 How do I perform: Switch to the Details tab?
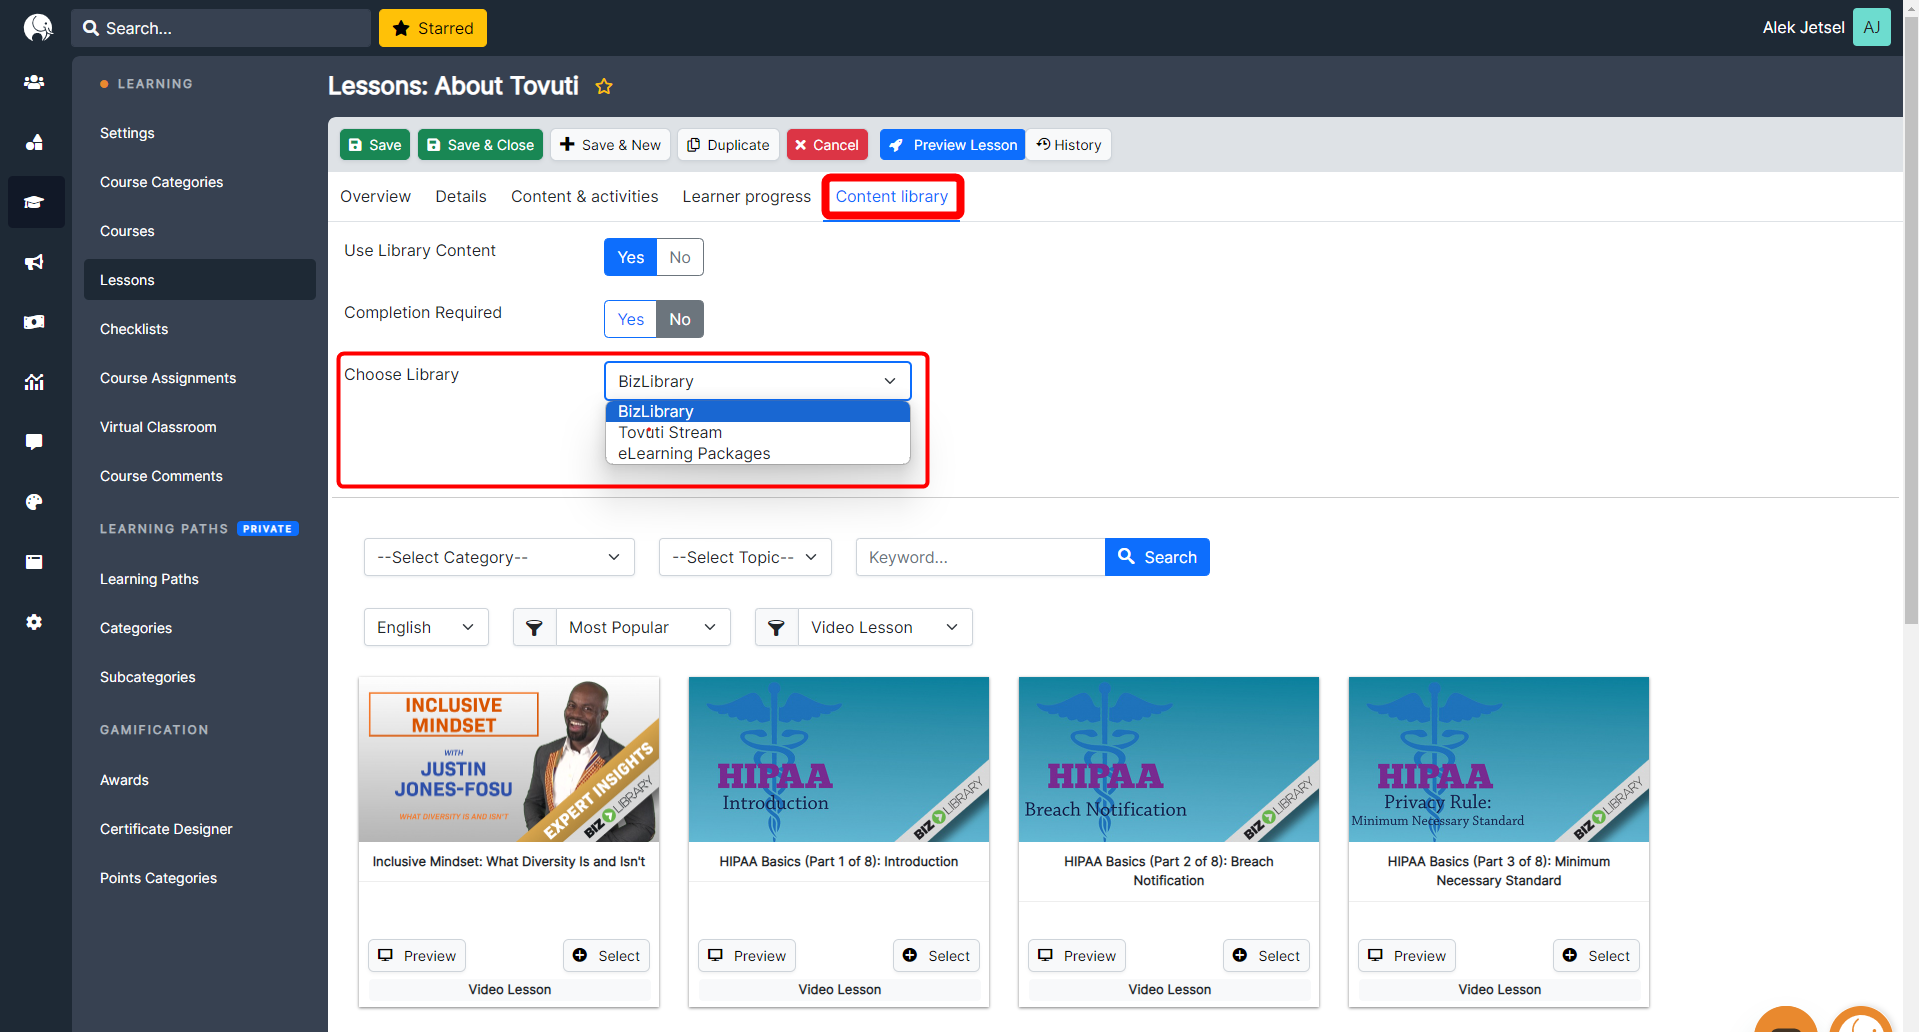coord(461,197)
